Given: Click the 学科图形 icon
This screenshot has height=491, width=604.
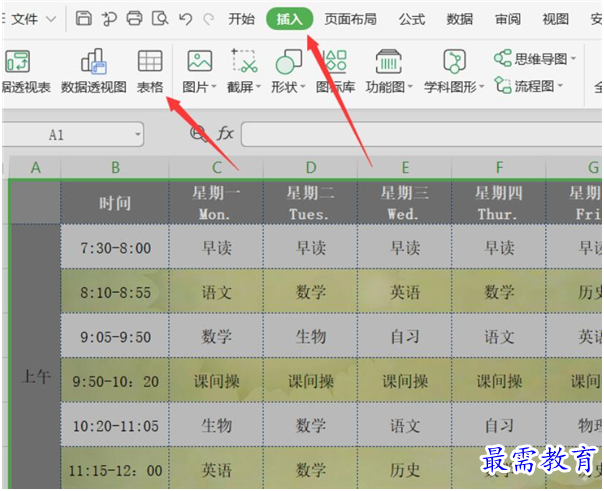Looking at the screenshot, I should tap(454, 61).
